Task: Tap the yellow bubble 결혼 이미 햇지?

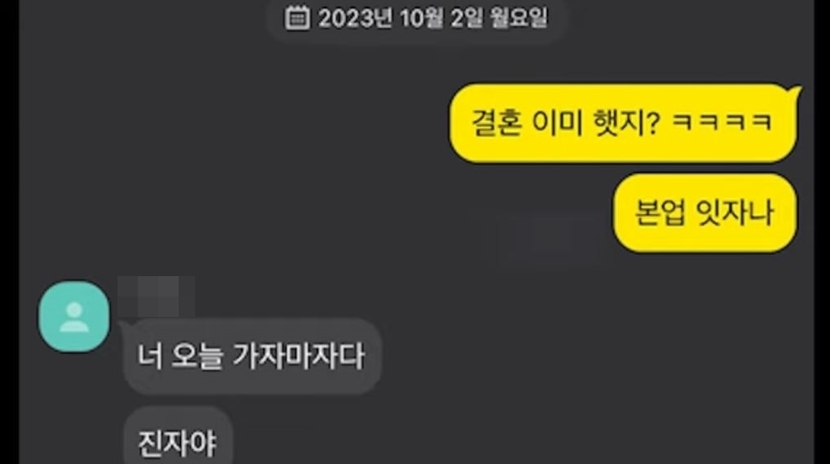Action: coord(623,123)
